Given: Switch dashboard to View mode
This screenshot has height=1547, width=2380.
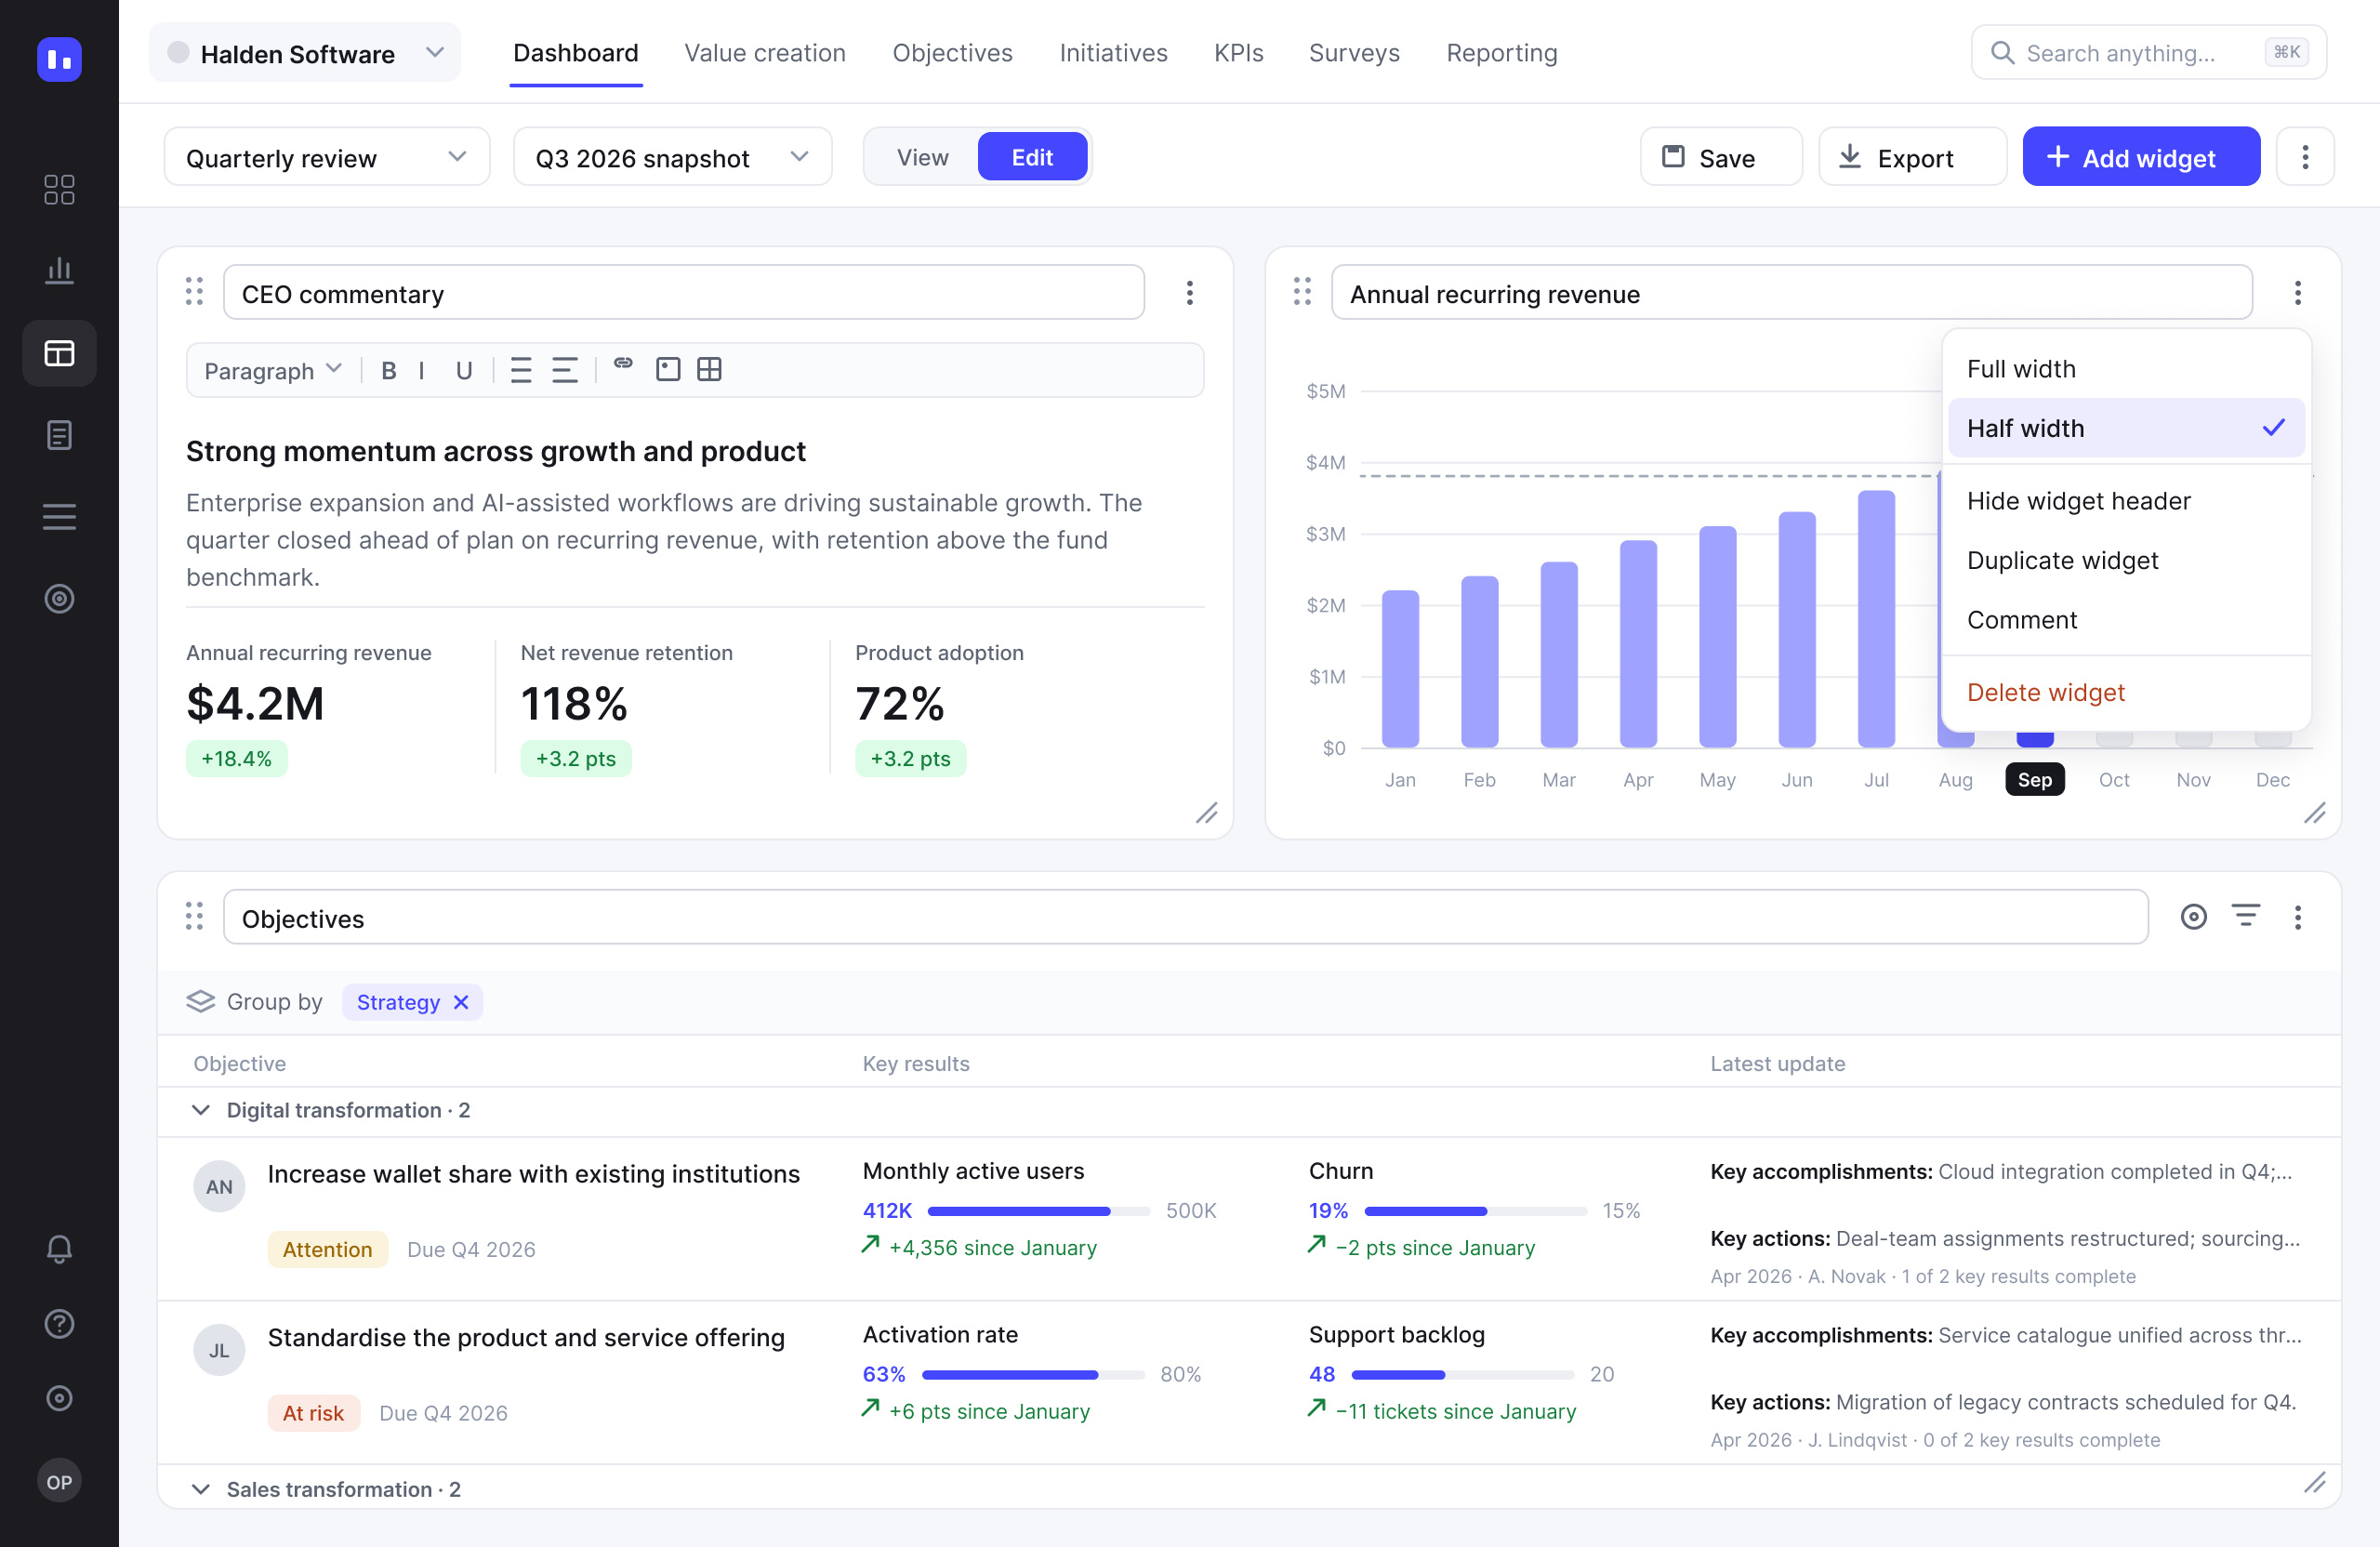Looking at the screenshot, I should tap(922, 157).
